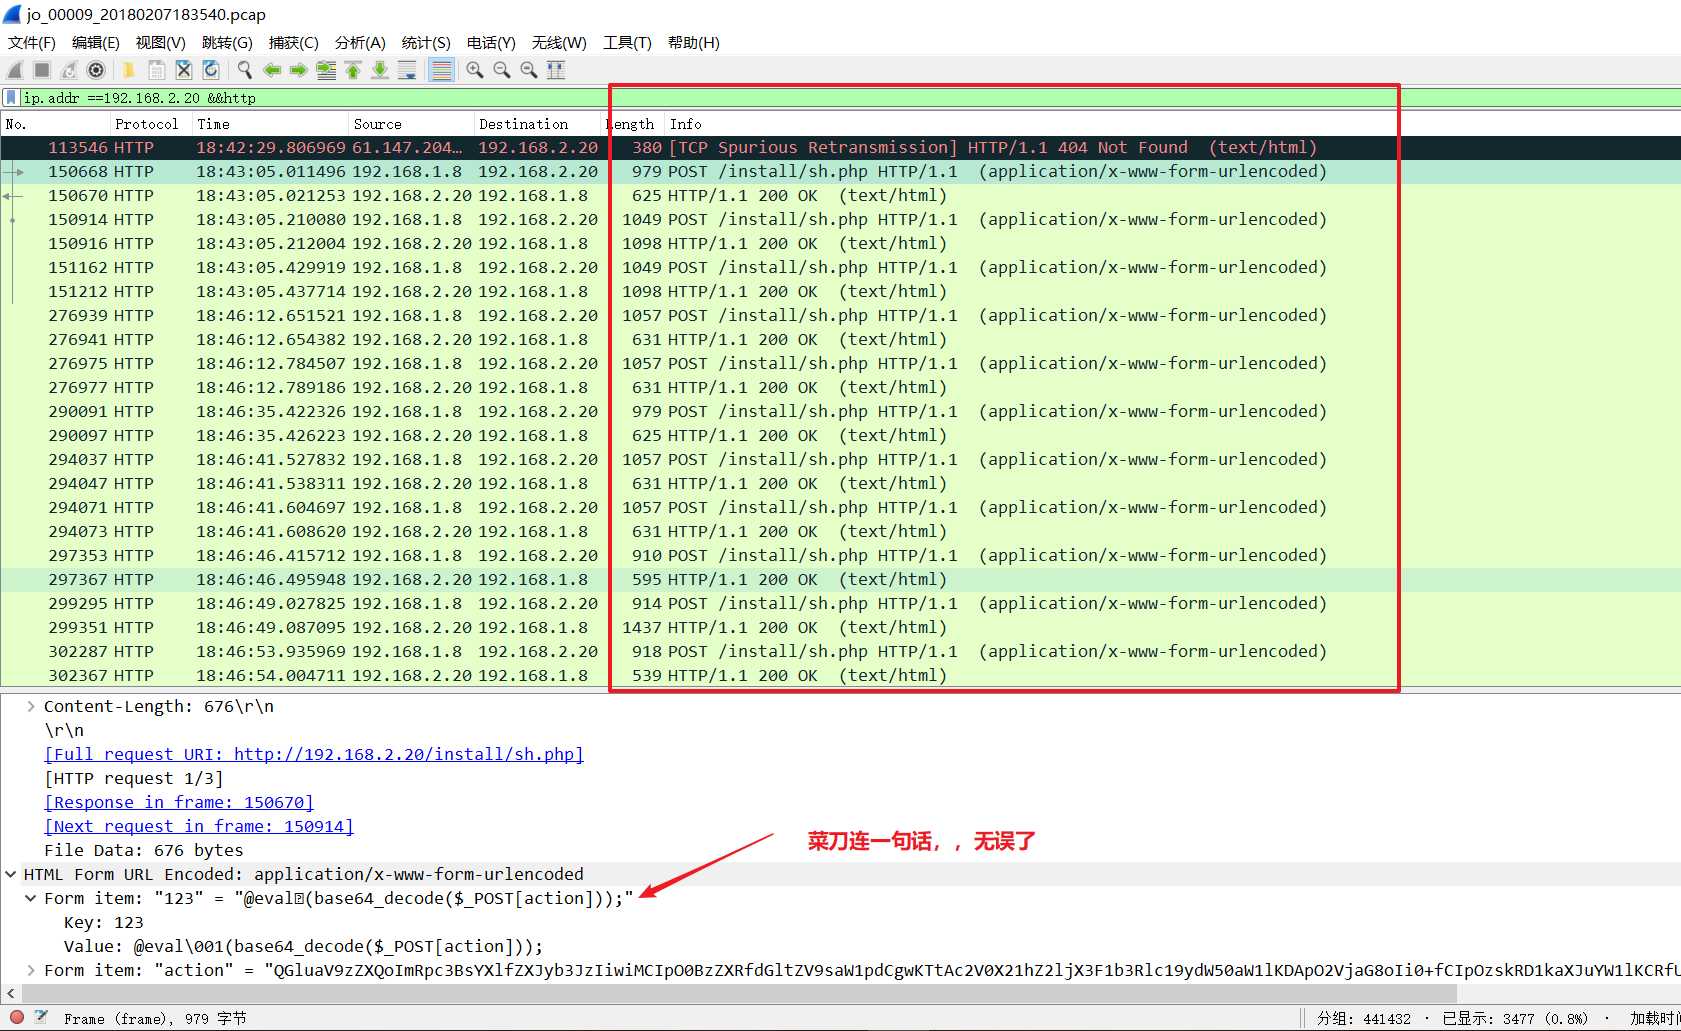Sort by the Protocol column header
Image resolution: width=1681 pixels, height=1031 pixels.
[150, 124]
